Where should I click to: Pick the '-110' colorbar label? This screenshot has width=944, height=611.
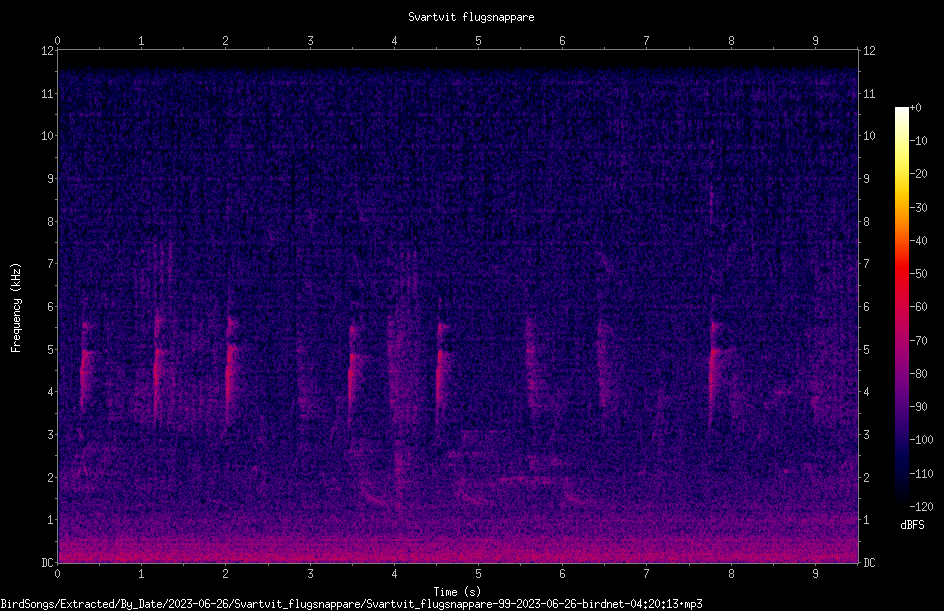pos(922,474)
